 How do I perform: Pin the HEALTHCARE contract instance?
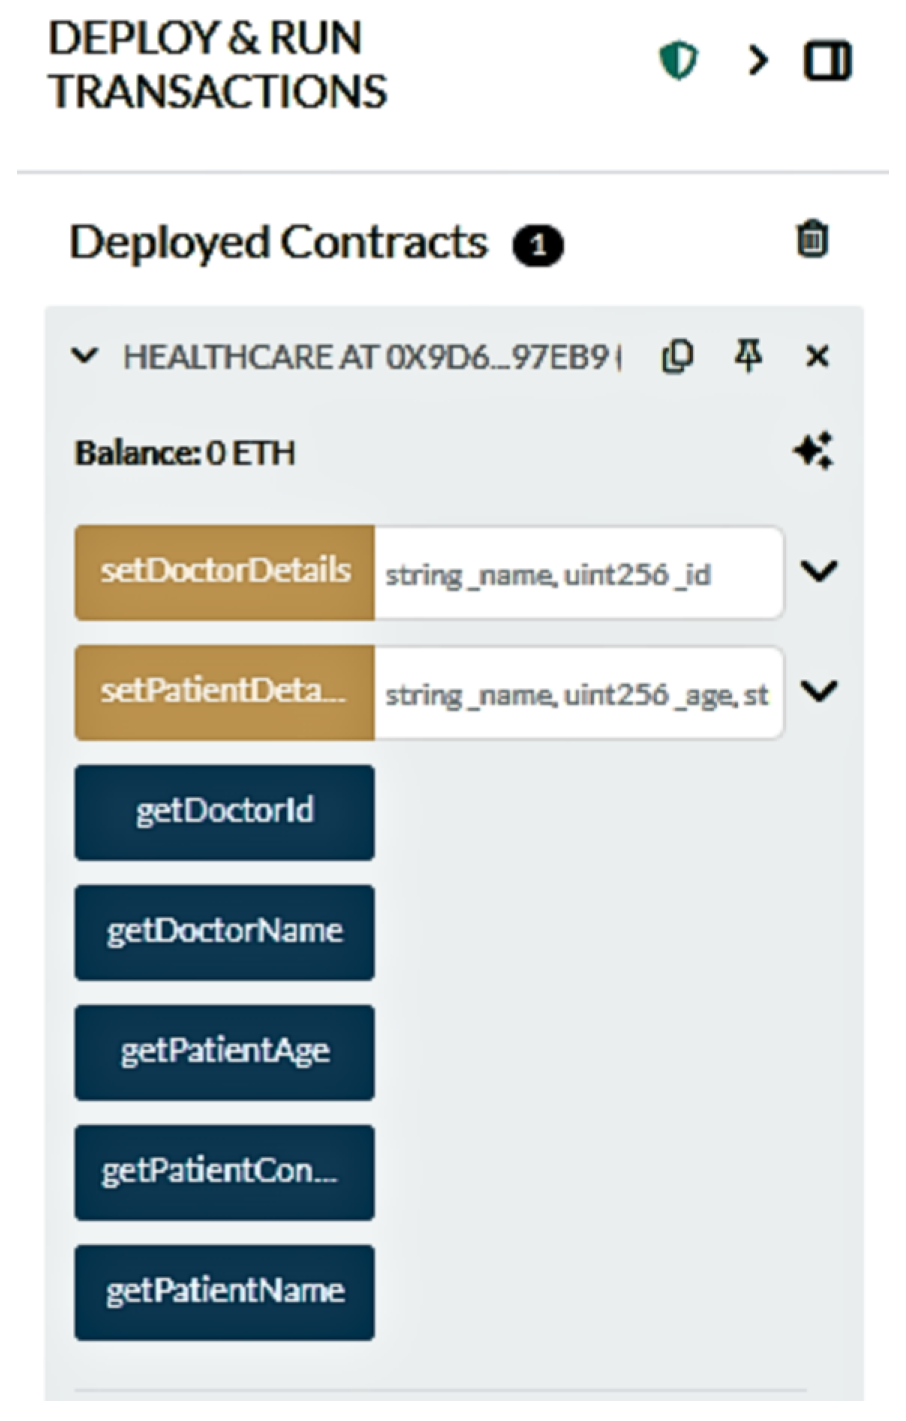(748, 355)
